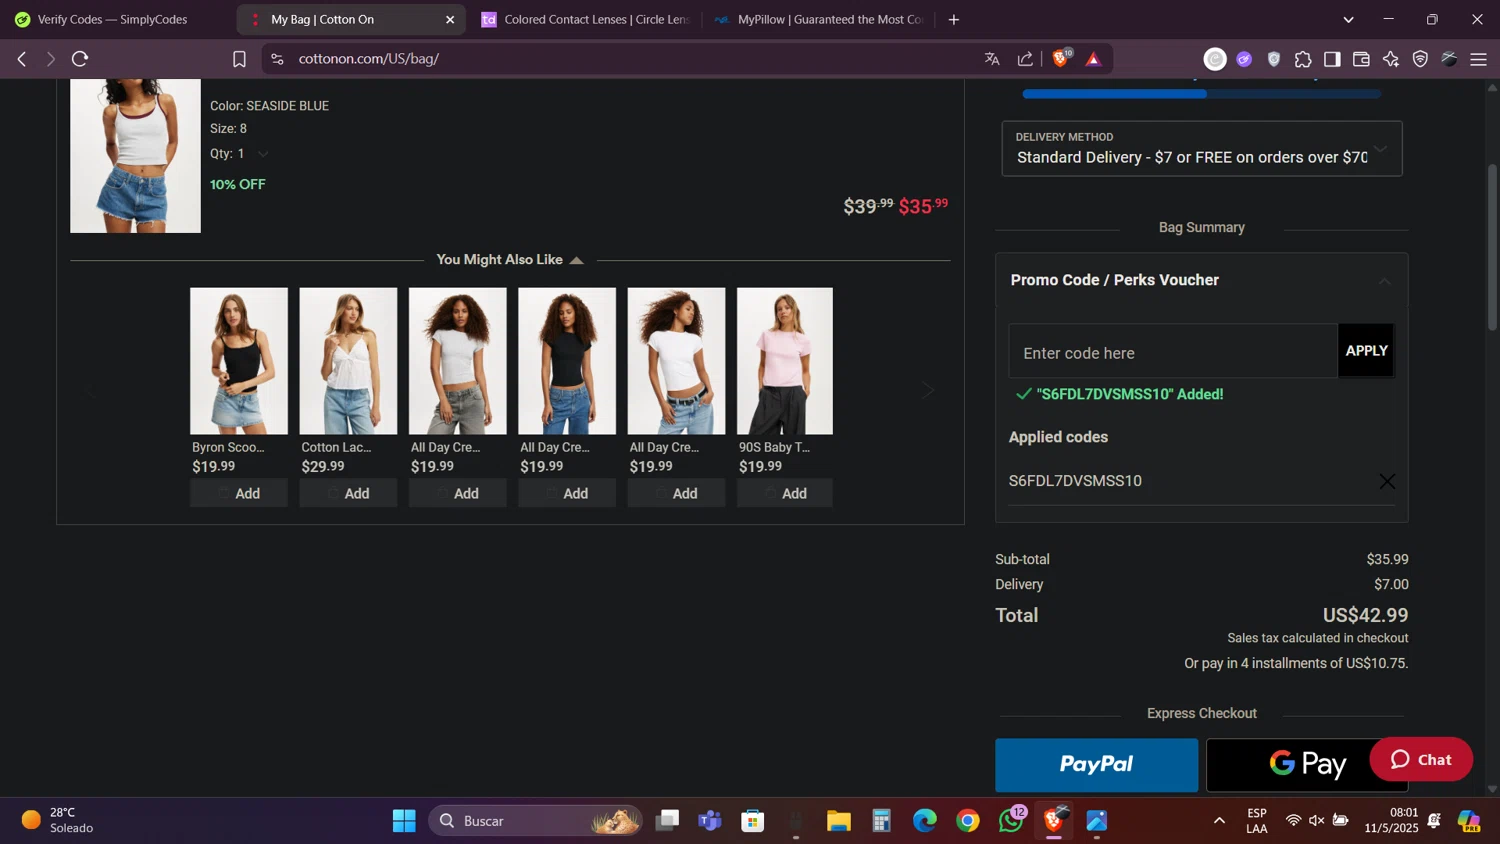Viewport: 1500px width, 844px height.
Task: Click the address bar URL
Action: point(369,59)
